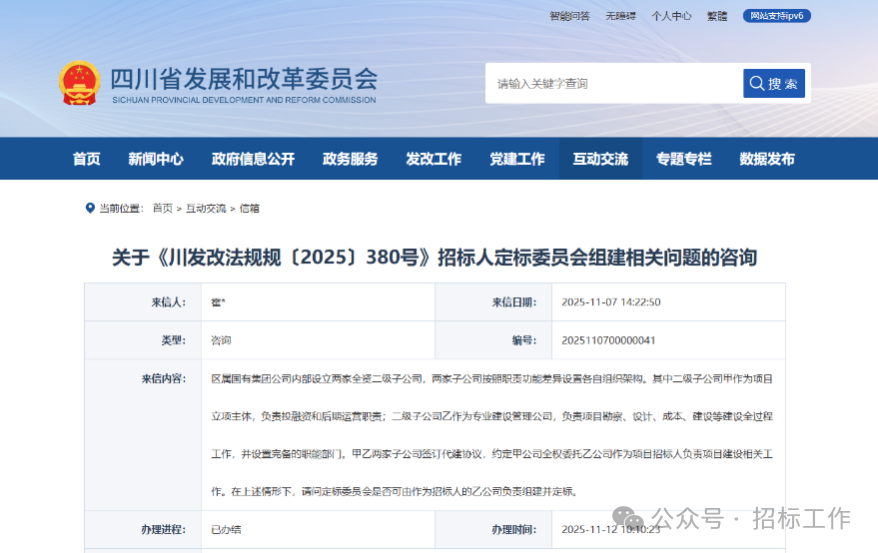Select the 发改工作 navigation tab
Screen dimensions: 878x553
pyautogui.click(x=433, y=159)
